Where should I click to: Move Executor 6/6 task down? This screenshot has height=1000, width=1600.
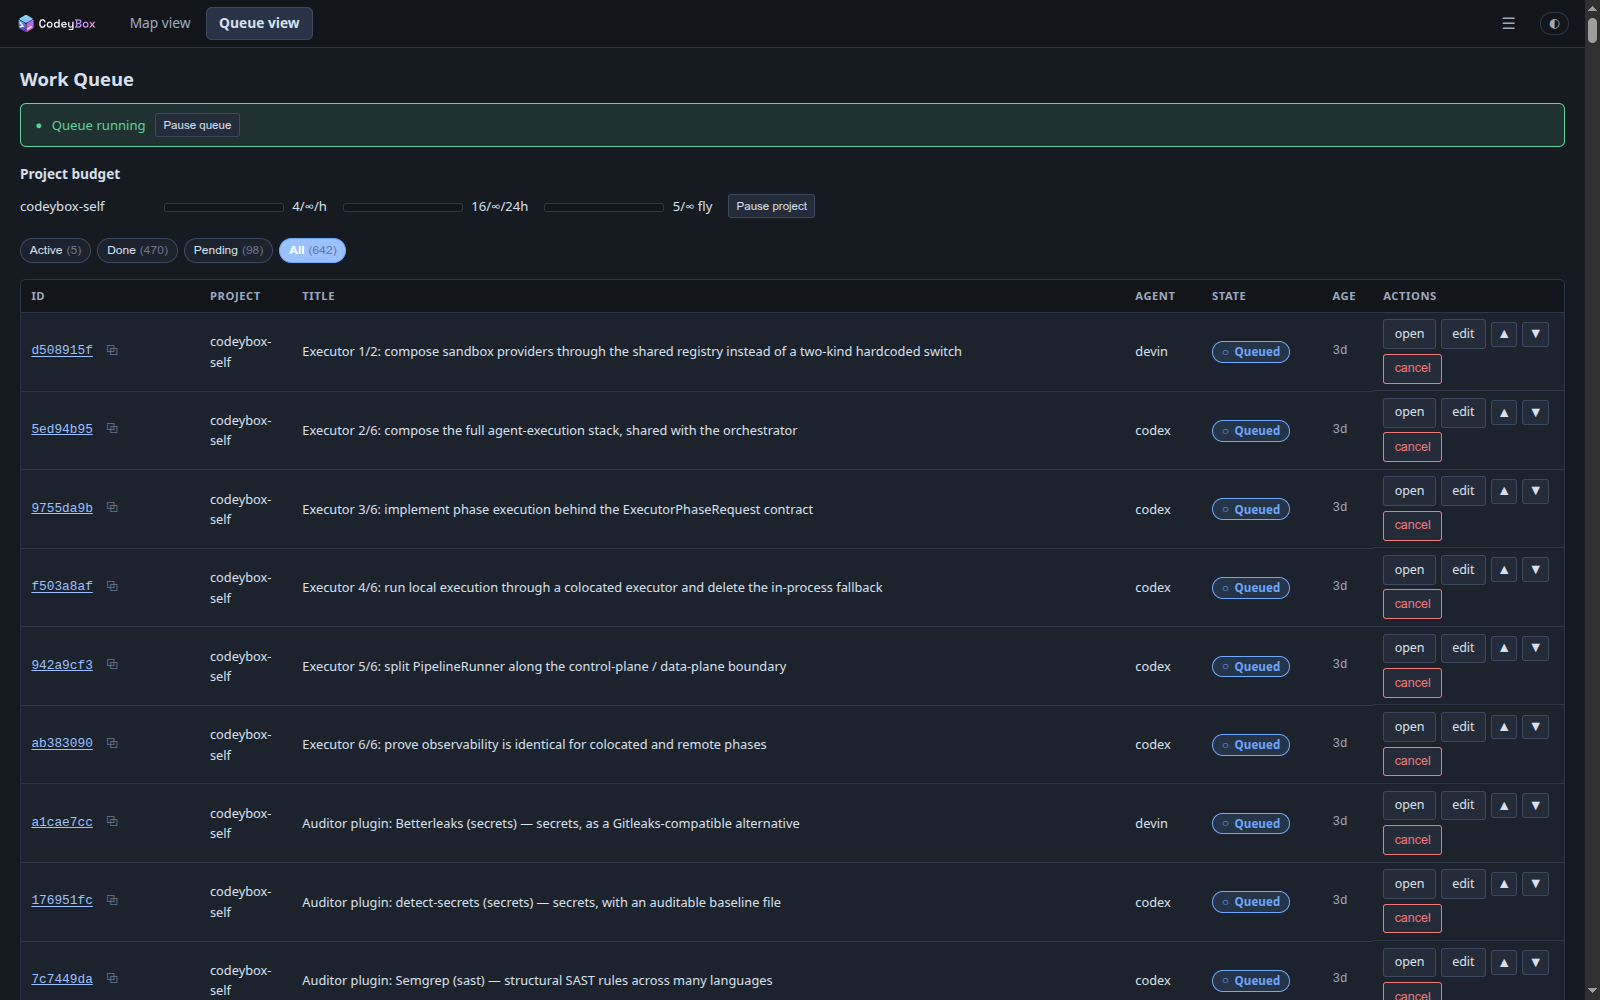[1536, 727]
